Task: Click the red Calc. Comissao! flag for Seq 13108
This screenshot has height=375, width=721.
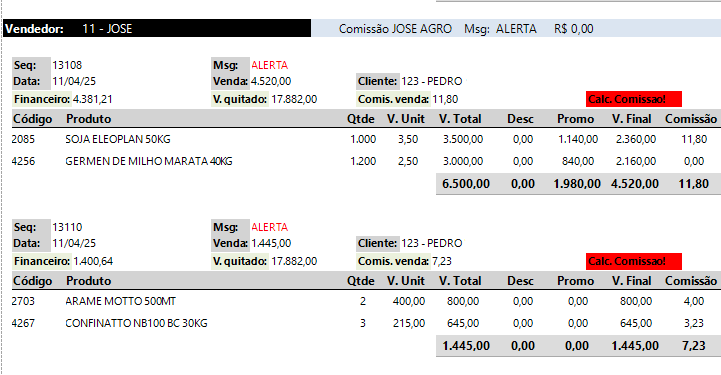Action: pos(634,99)
